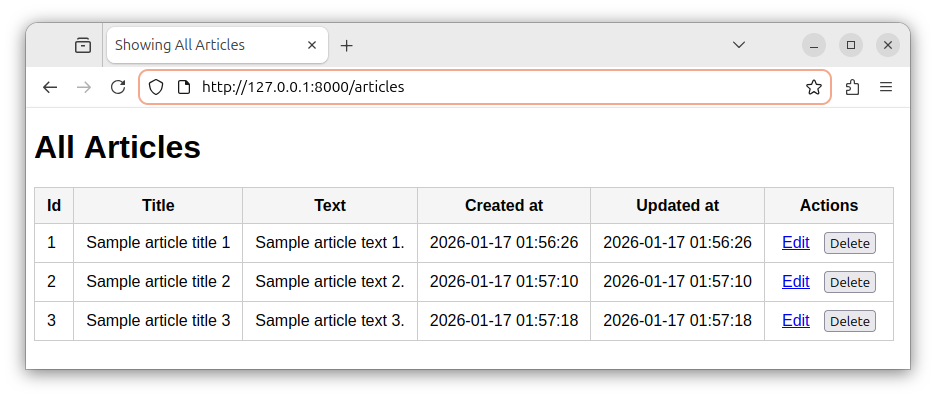This screenshot has height=398, width=936.
Task: Open a new tab with plus
Action: 346,45
